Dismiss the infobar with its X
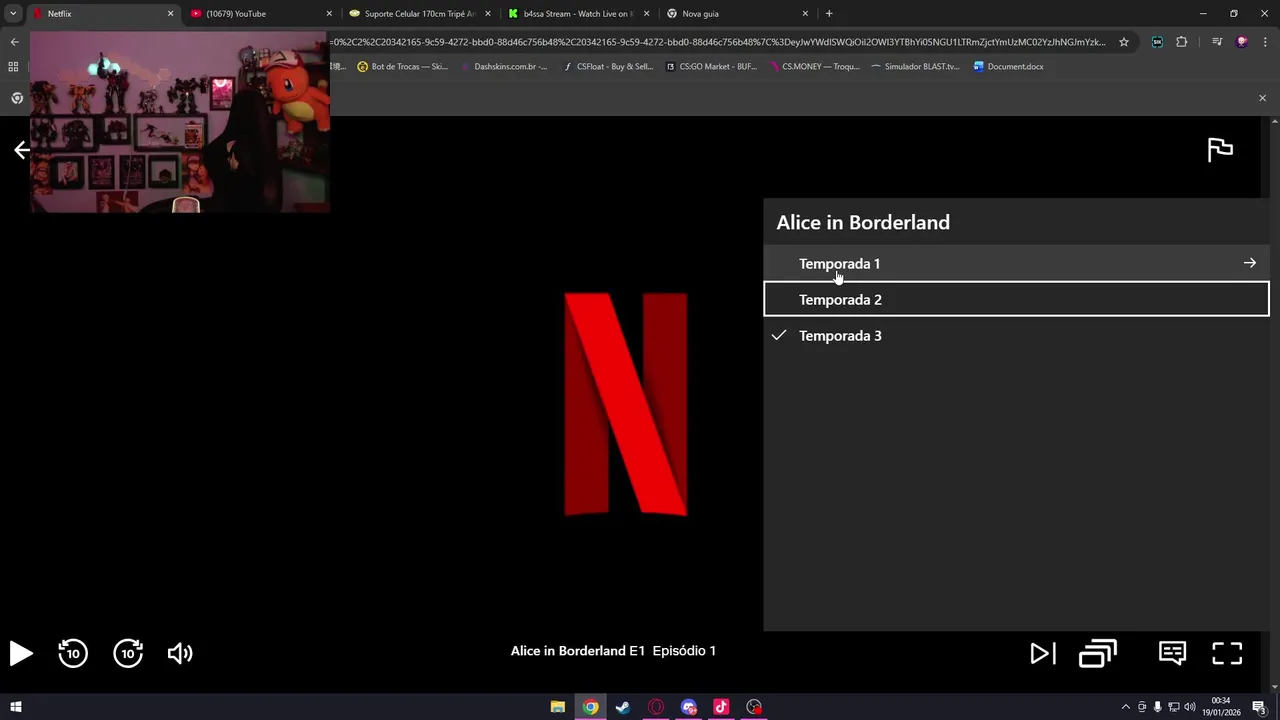The height and width of the screenshot is (720, 1280). [1262, 98]
